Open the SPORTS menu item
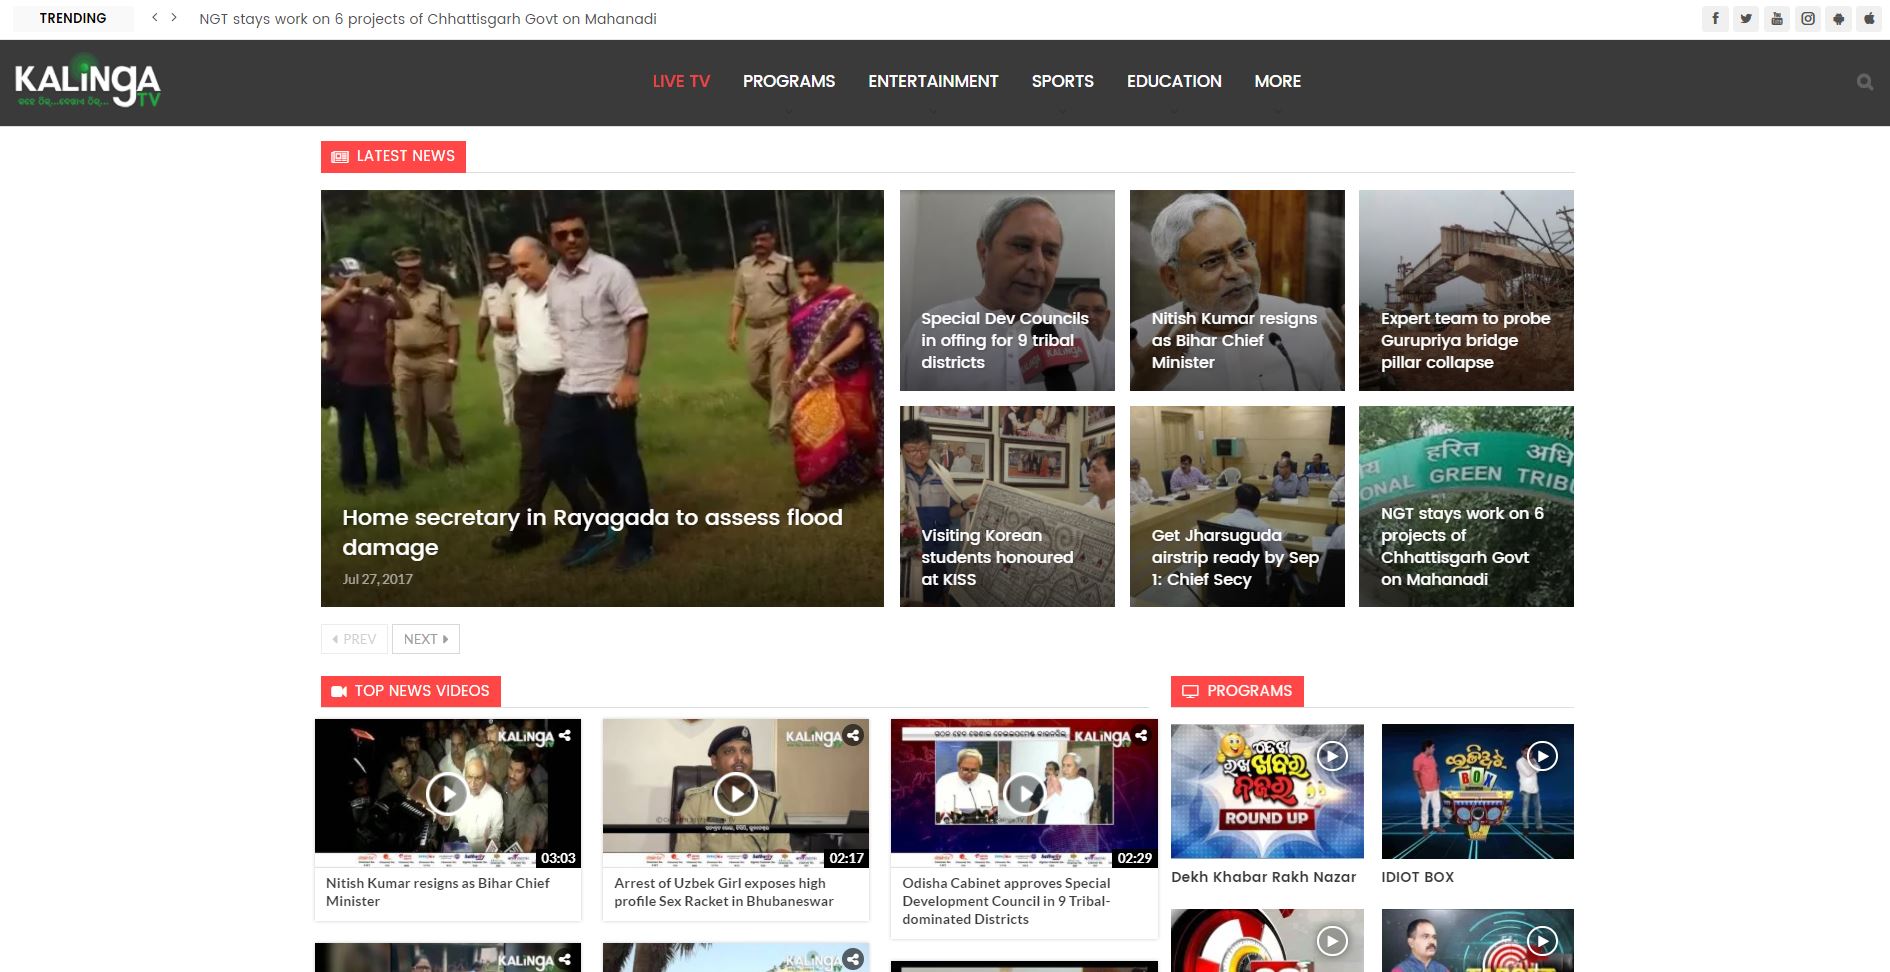Screen dimensions: 1890x972 pos(1062,81)
